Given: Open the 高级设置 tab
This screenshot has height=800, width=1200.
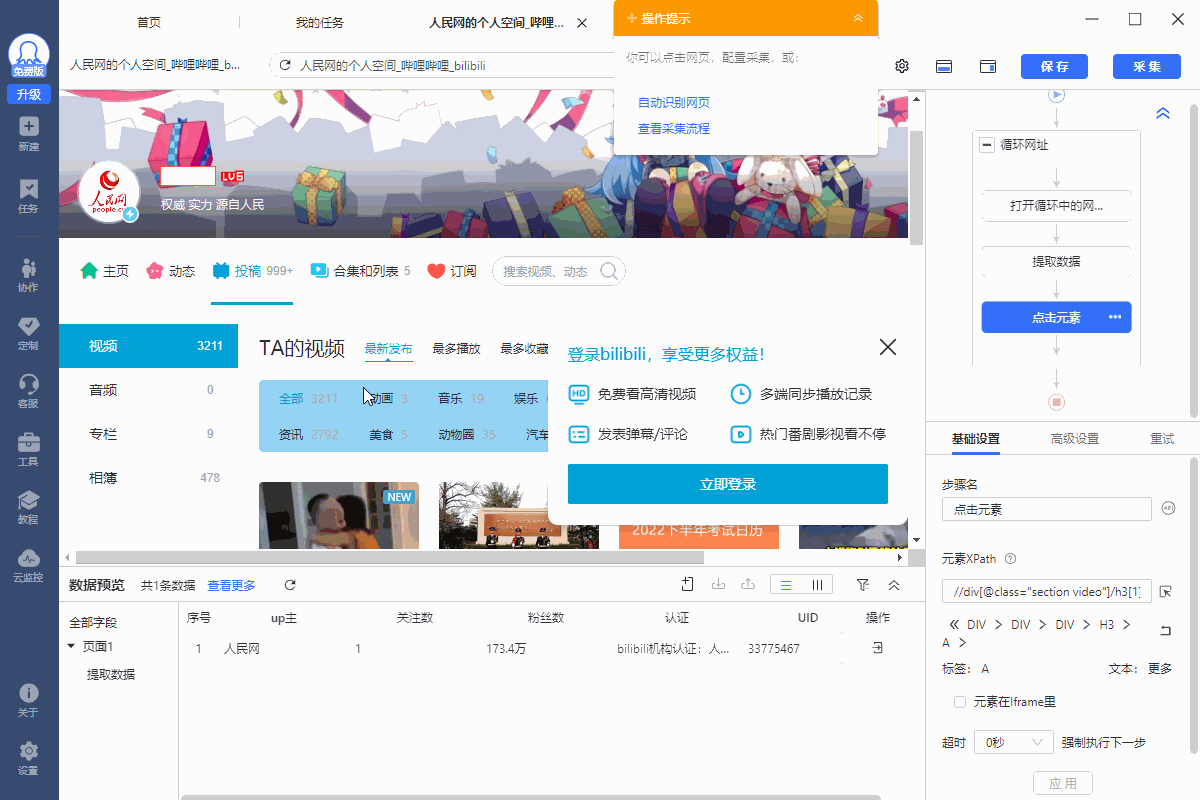Looking at the screenshot, I should 1075,439.
